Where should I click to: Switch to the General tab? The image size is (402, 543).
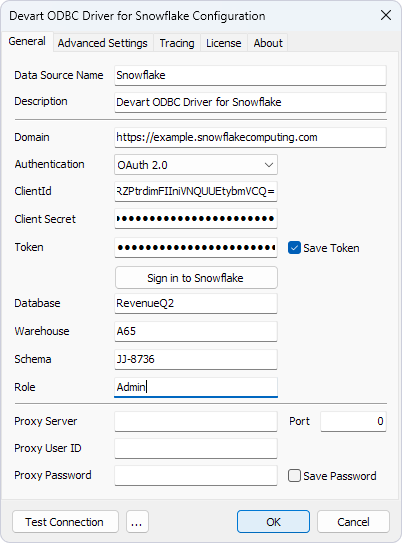coord(27,42)
